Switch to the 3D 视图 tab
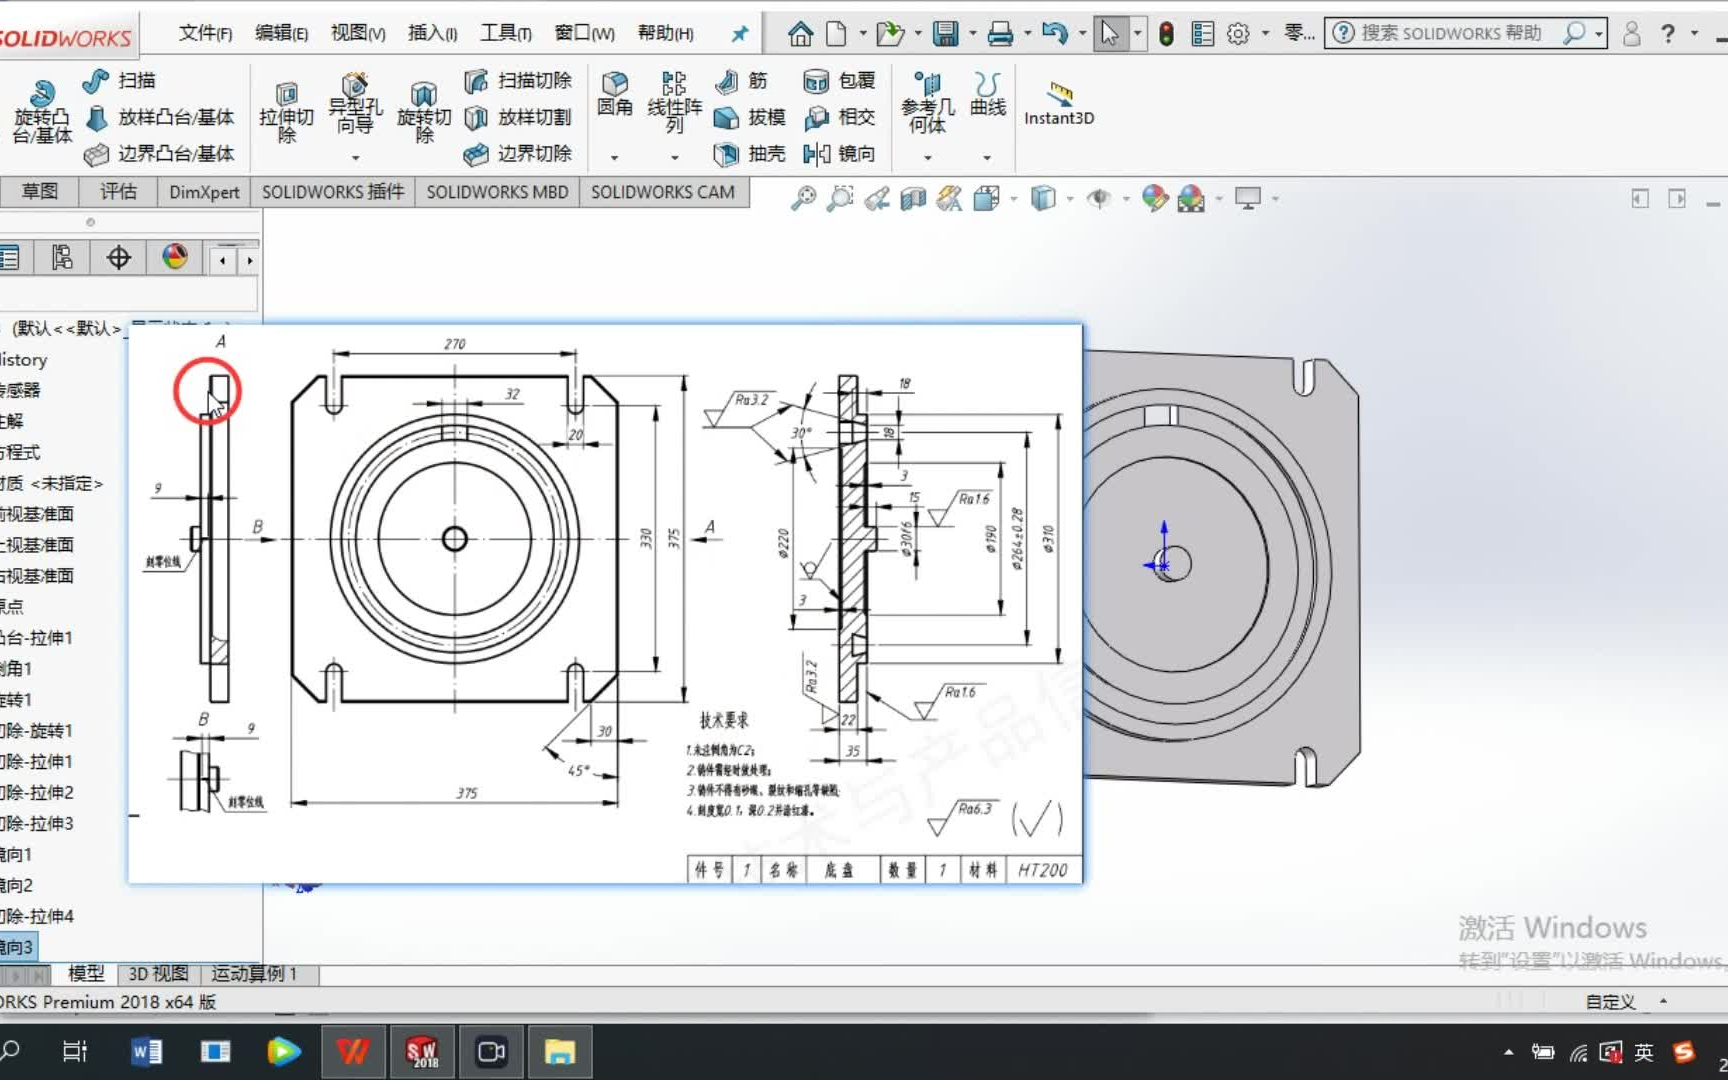The width and height of the screenshot is (1728, 1080). pyautogui.click(x=158, y=974)
